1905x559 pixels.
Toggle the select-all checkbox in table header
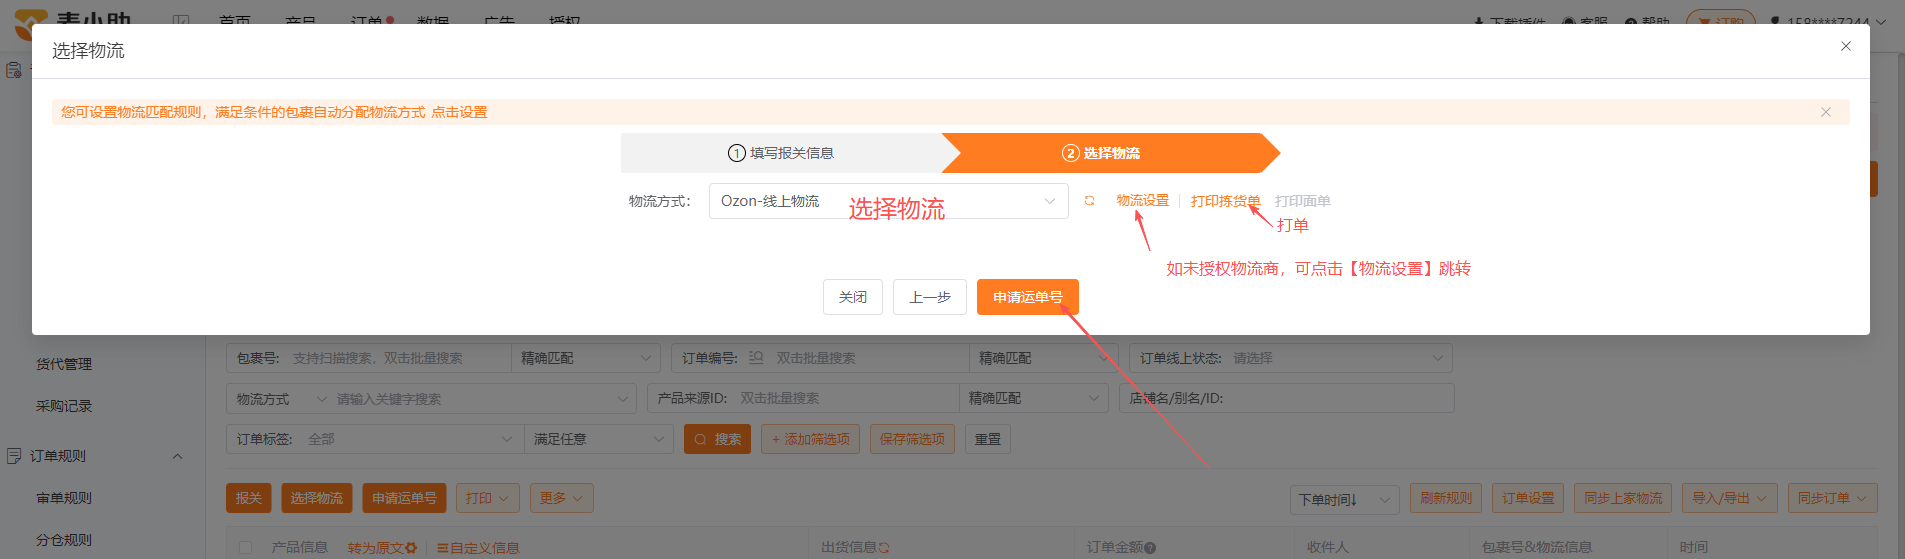[x=245, y=548]
